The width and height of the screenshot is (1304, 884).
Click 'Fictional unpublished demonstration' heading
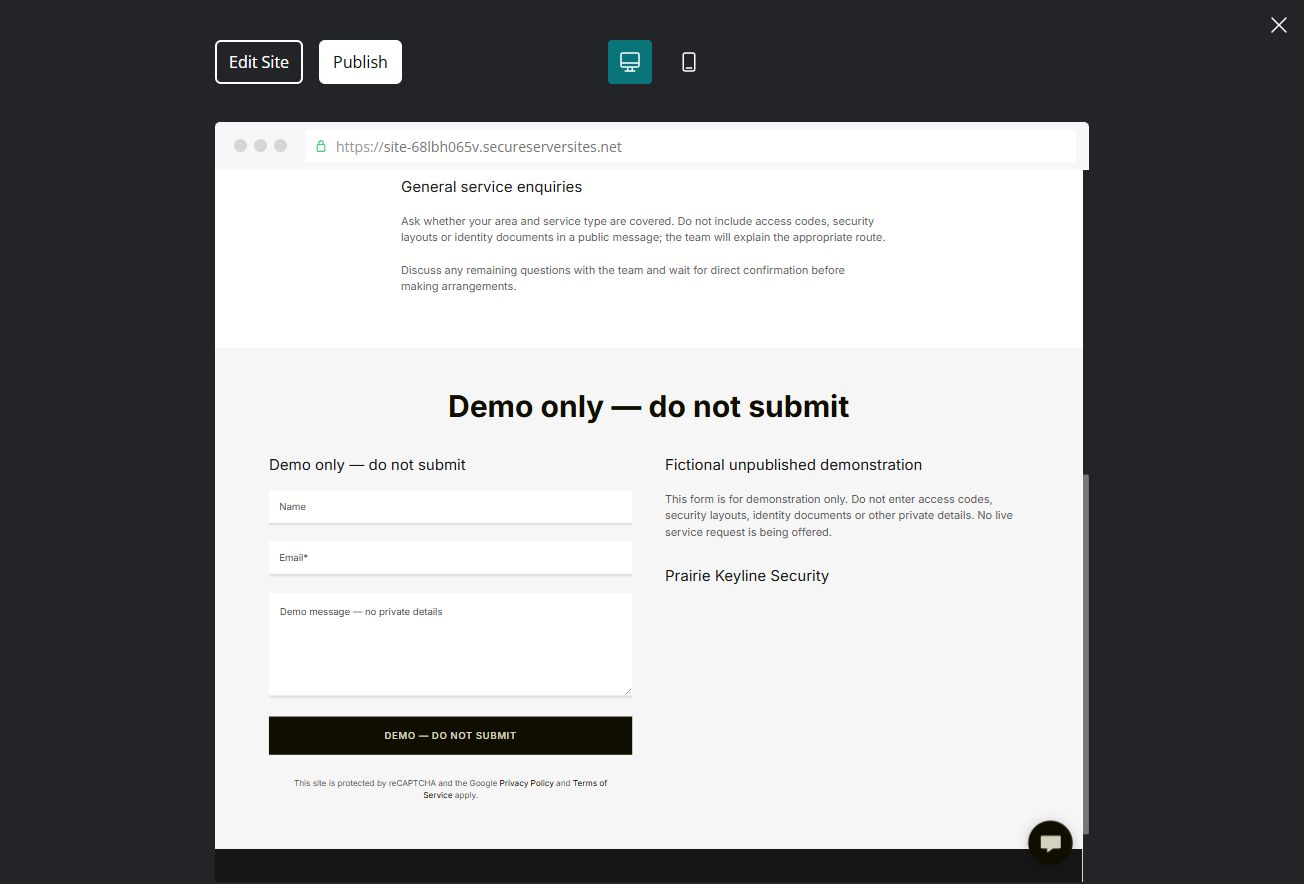click(x=793, y=465)
